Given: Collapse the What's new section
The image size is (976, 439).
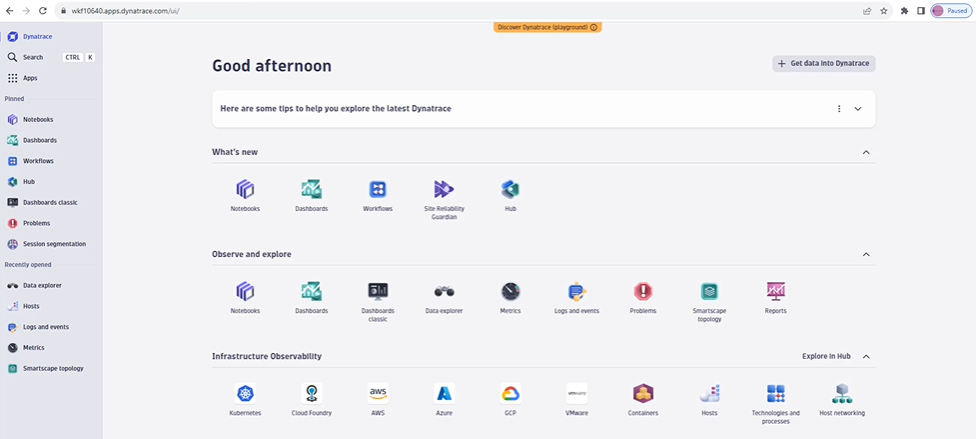Looking at the screenshot, I should (x=866, y=153).
